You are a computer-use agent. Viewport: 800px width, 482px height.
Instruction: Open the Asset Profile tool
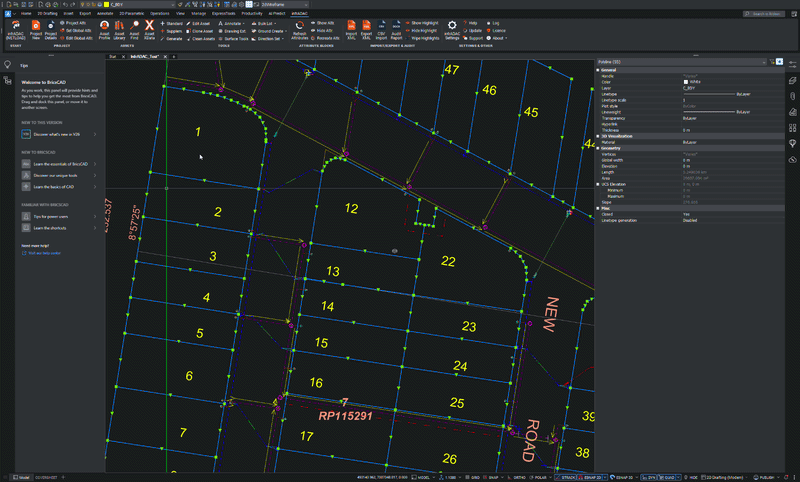tap(104, 30)
